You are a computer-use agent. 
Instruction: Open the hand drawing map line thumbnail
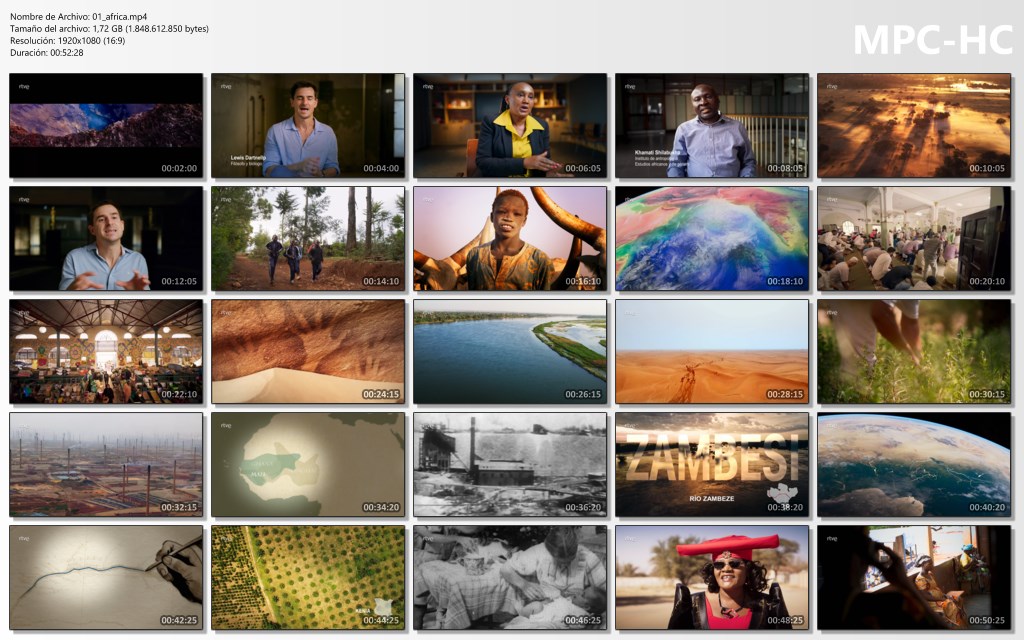tap(106, 577)
